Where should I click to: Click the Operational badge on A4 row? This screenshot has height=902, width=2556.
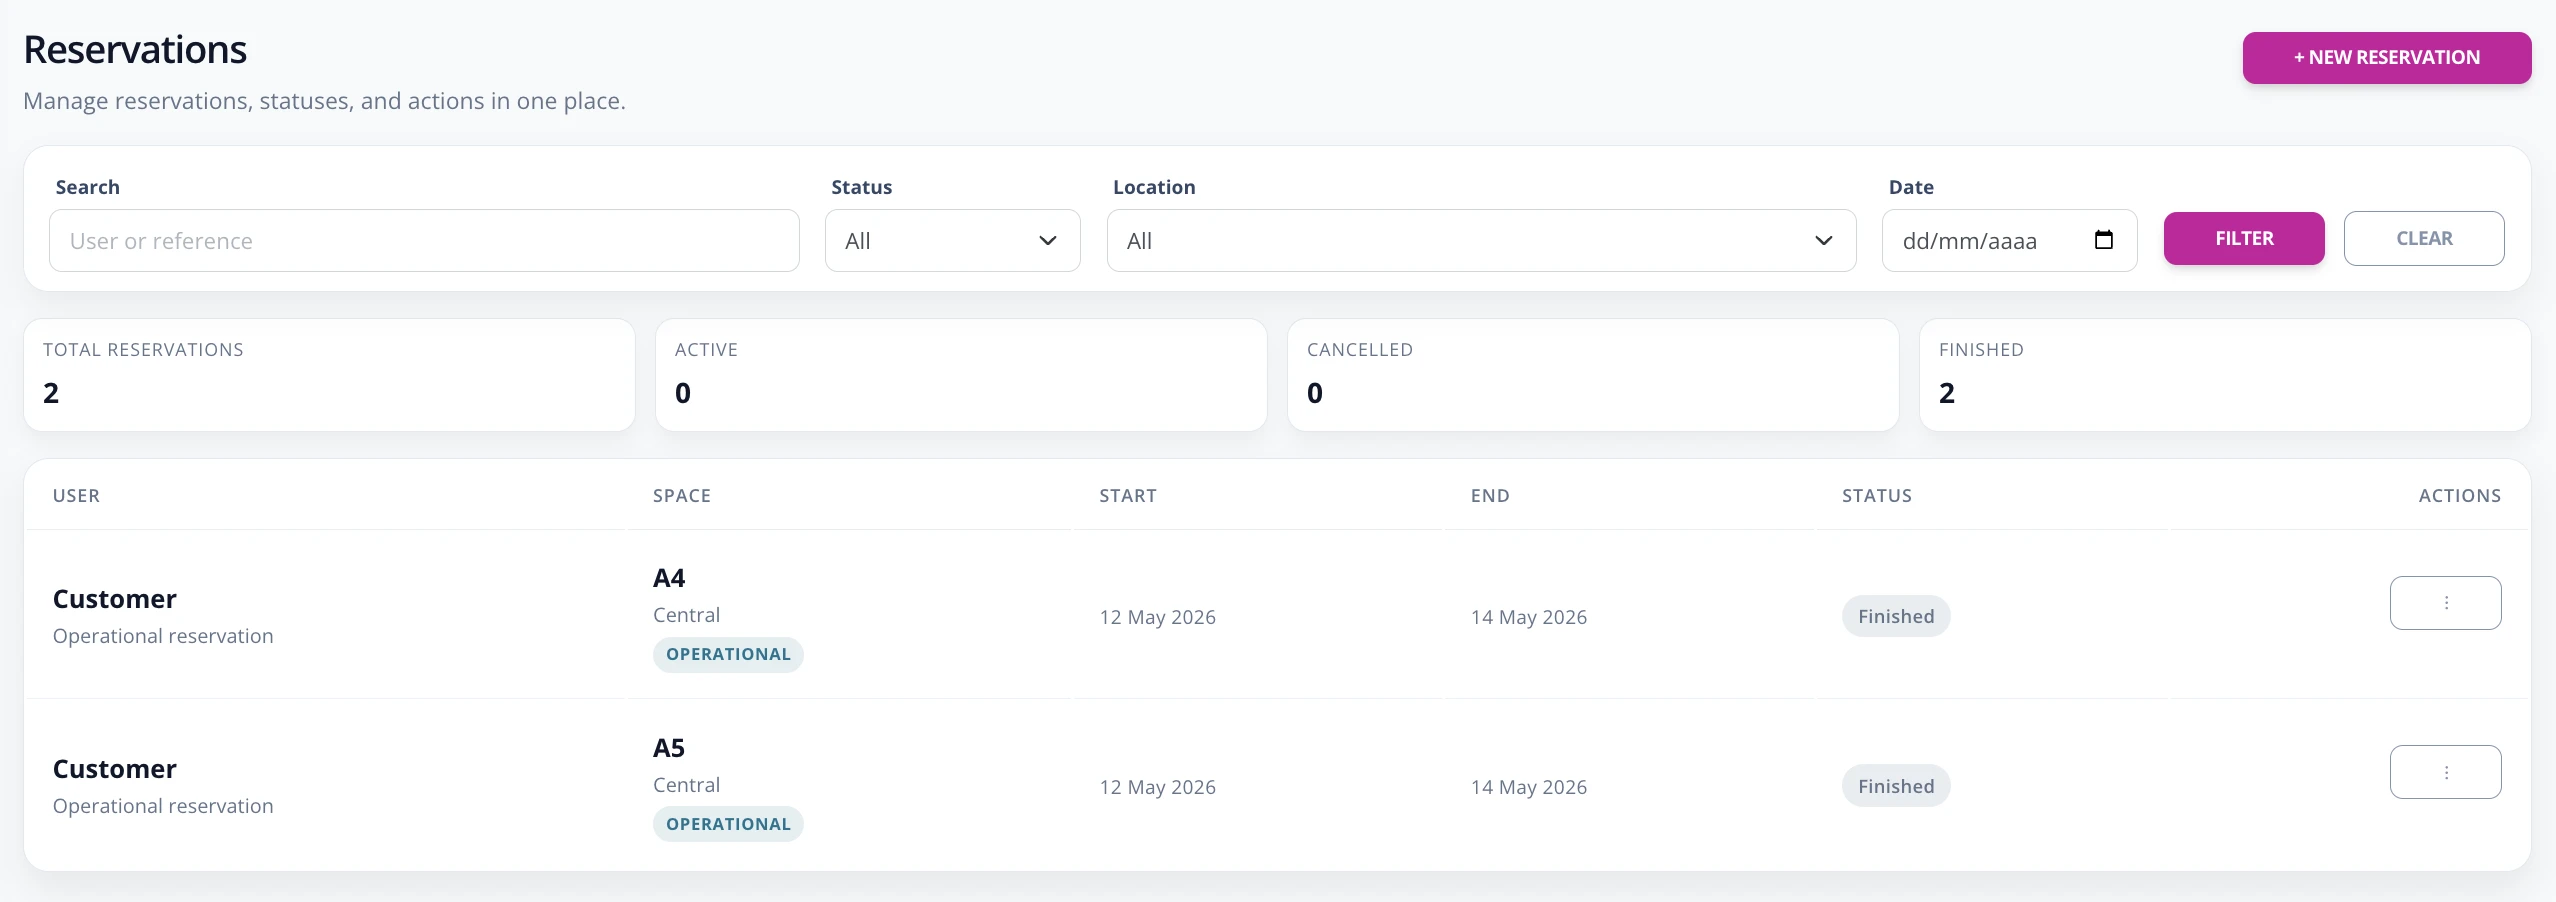coord(728,654)
